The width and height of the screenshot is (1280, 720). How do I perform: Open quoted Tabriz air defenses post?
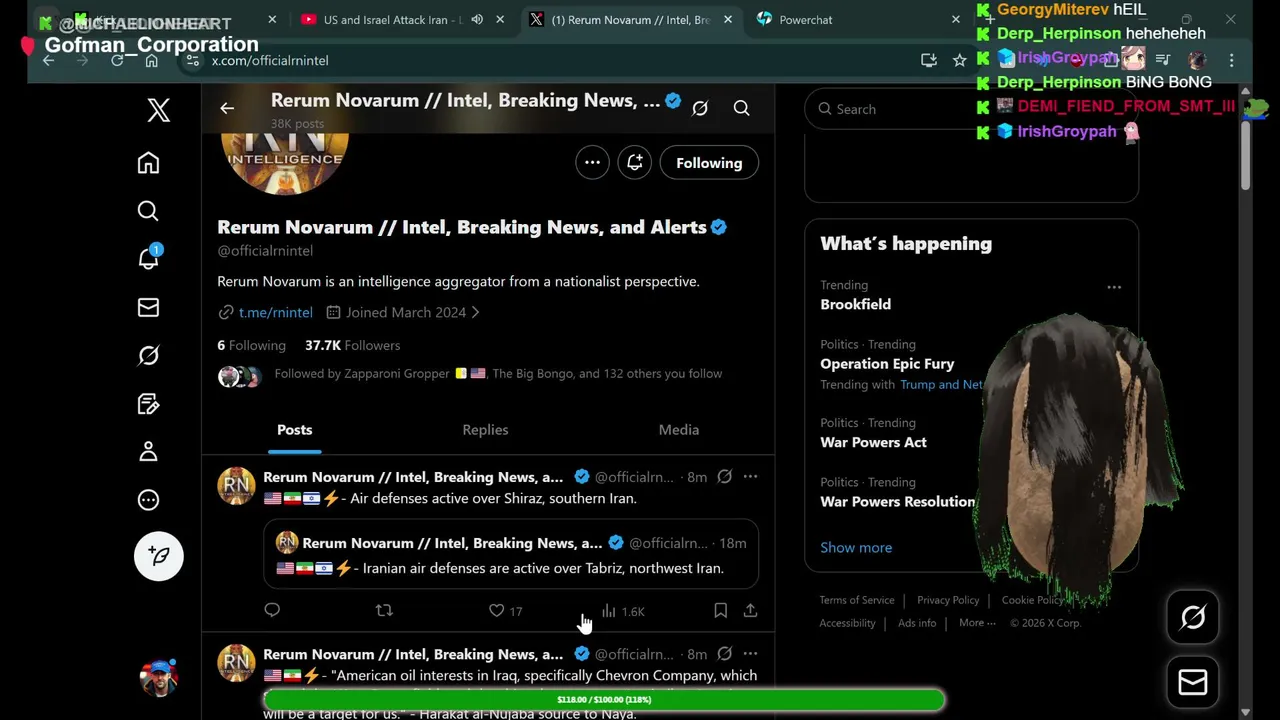coord(511,555)
